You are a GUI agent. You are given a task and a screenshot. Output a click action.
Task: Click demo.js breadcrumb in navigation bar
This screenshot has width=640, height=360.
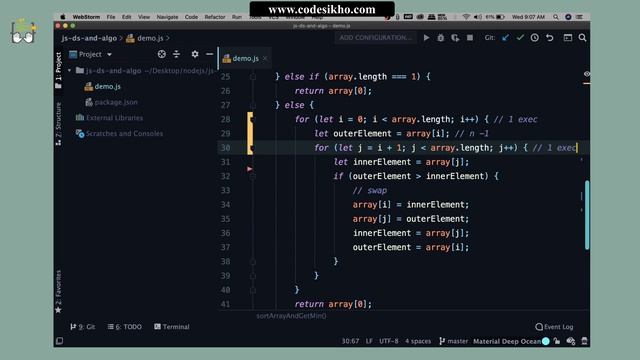(x=145, y=38)
